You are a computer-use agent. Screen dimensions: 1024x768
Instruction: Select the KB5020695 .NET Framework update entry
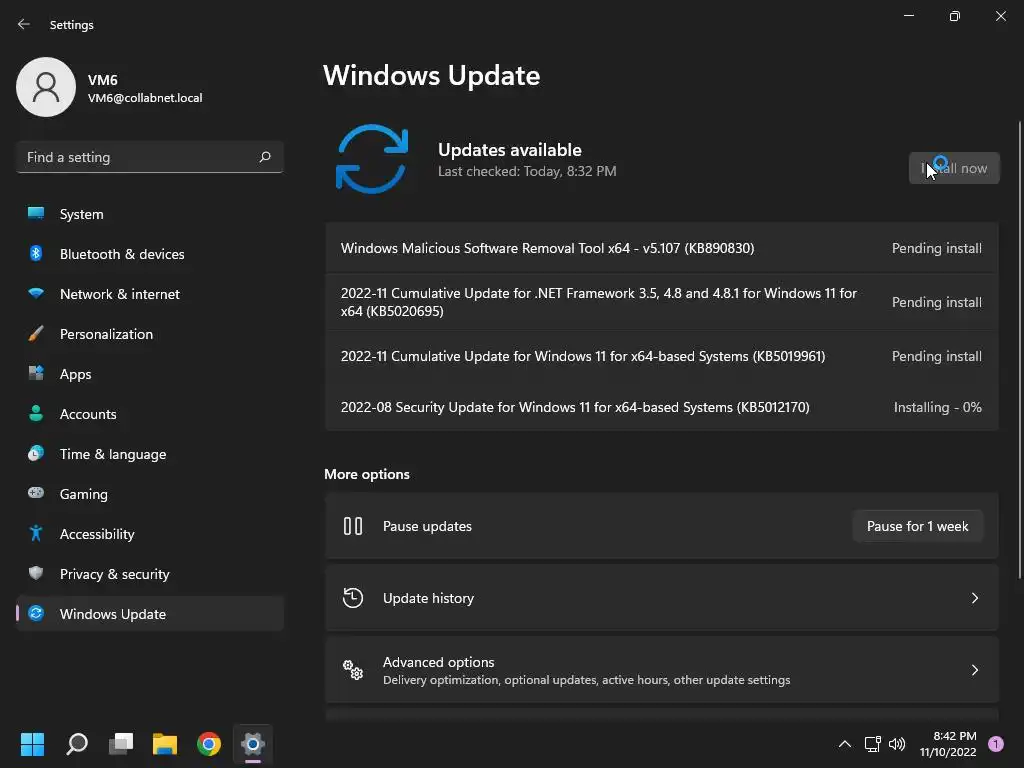662,302
